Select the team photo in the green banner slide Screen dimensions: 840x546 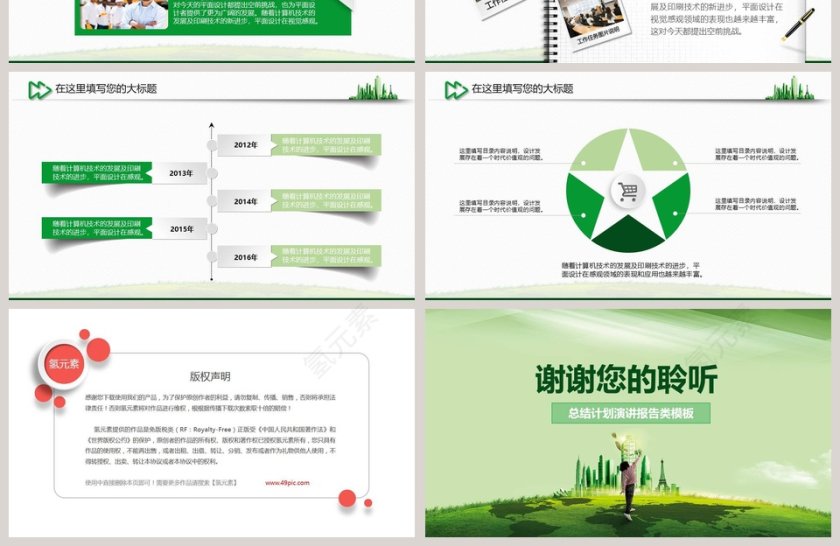[x=123, y=14]
